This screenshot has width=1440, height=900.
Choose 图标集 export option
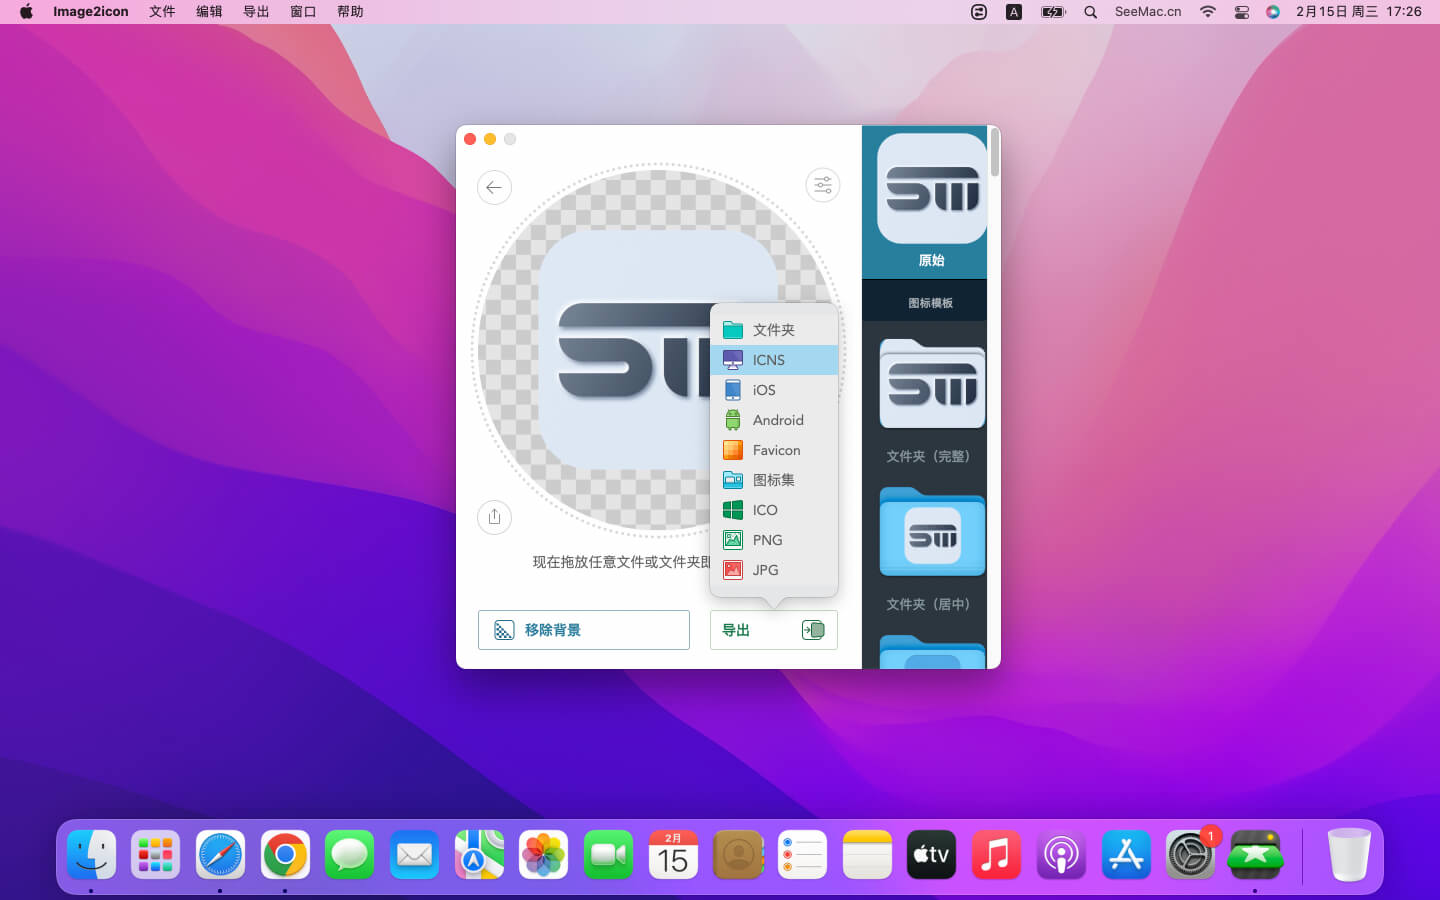pos(773,480)
